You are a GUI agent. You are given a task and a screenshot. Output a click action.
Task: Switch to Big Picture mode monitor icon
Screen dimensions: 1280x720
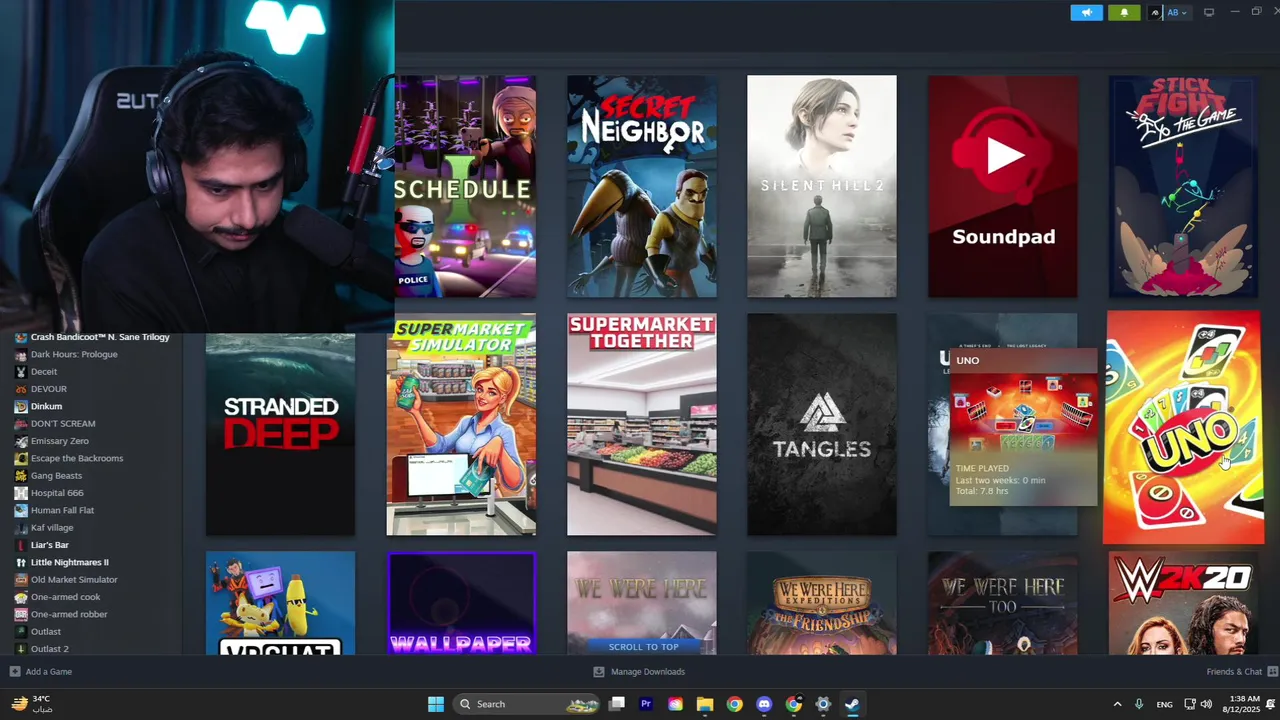click(1209, 13)
